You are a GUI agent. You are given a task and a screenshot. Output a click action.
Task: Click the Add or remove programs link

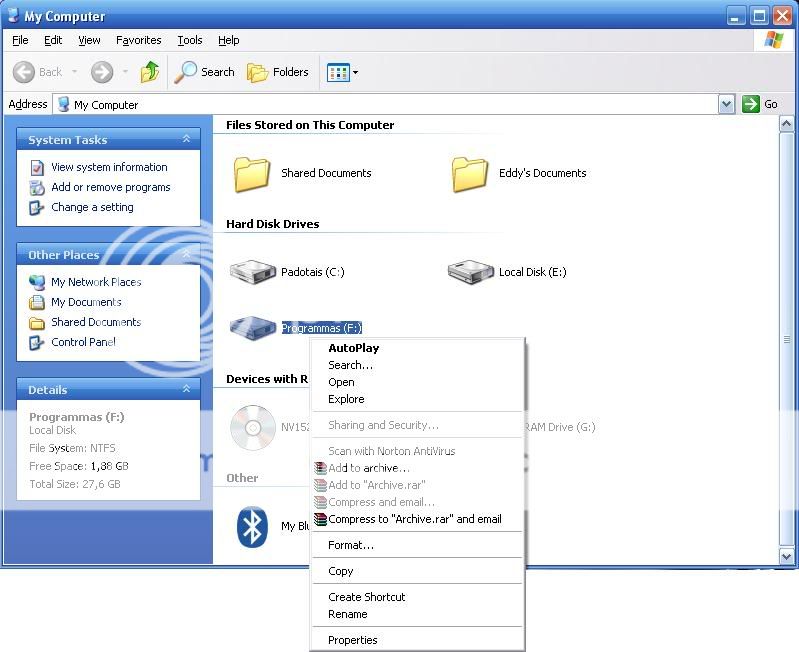coord(110,187)
